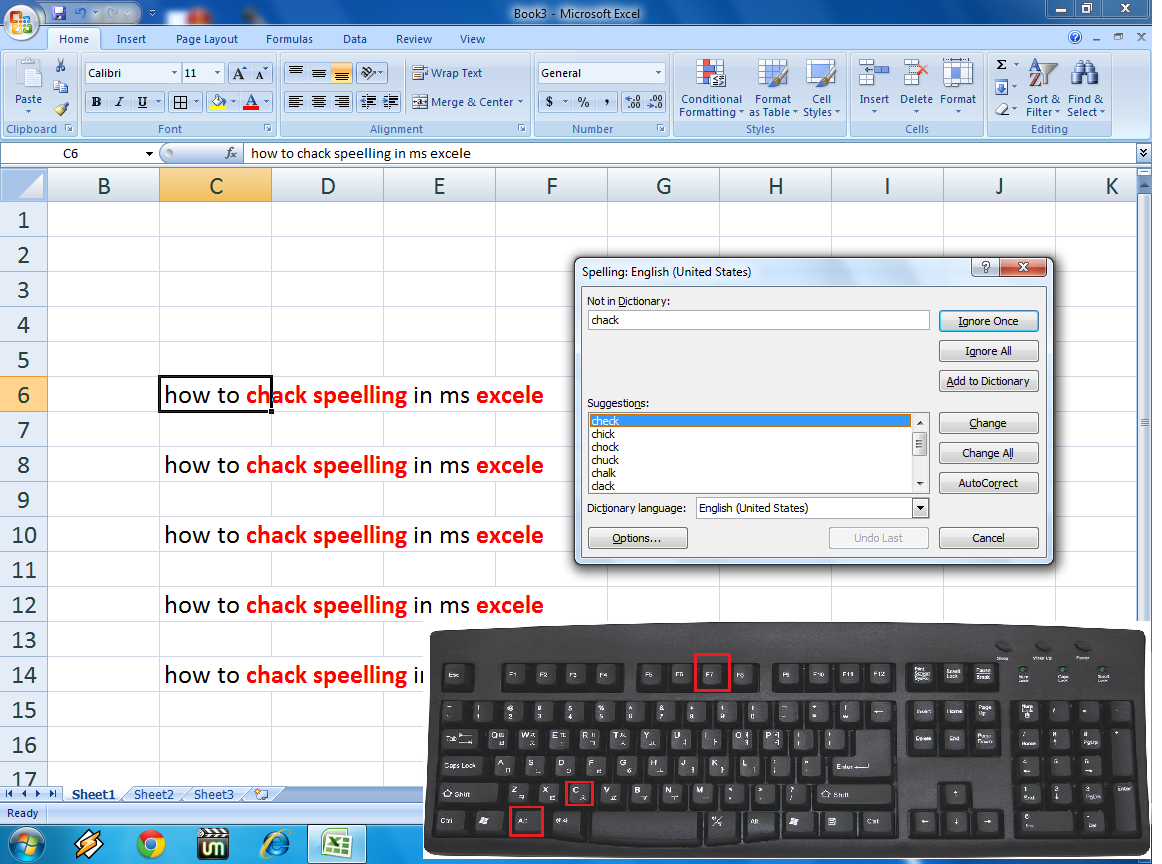Enable Wrap Text
Screen dimensions: 1162x864
point(445,72)
